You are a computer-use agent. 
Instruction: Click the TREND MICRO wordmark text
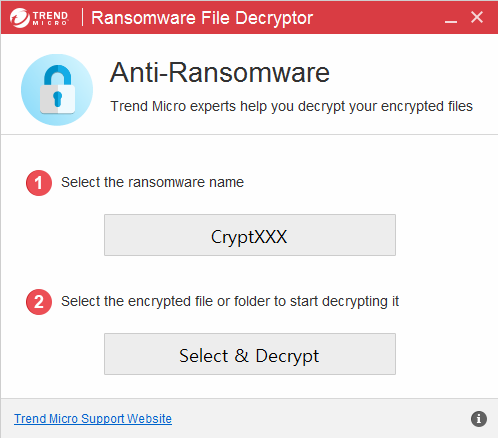[x=50, y=18]
